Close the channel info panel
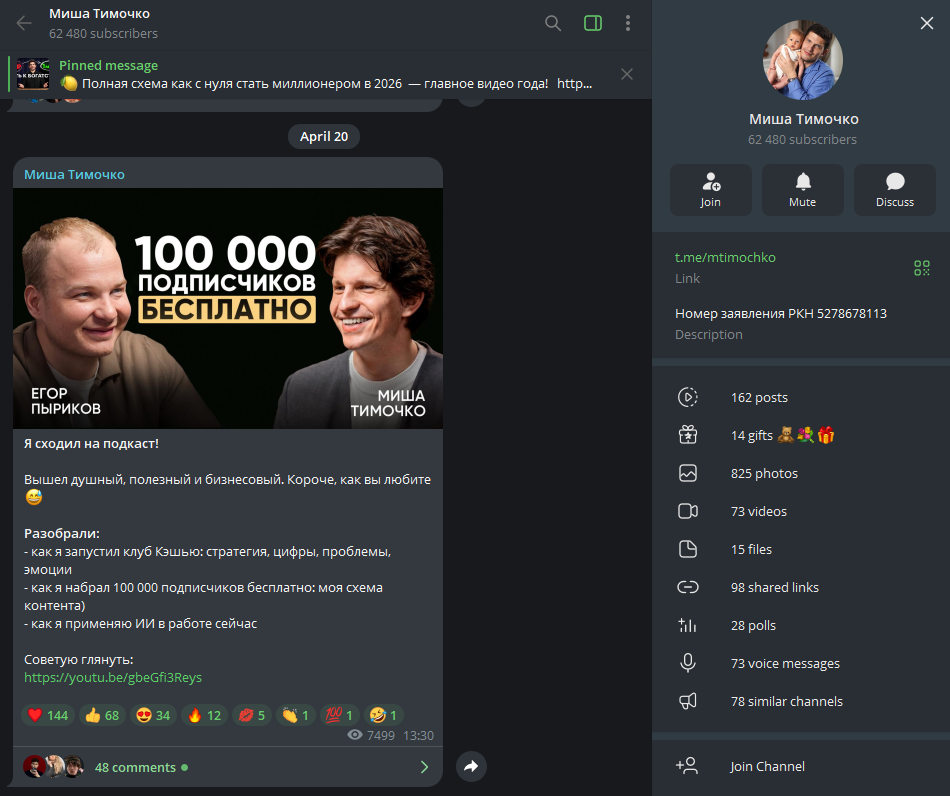Screen dimensions: 950x796 pyautogui.click(x=926, y=23)
